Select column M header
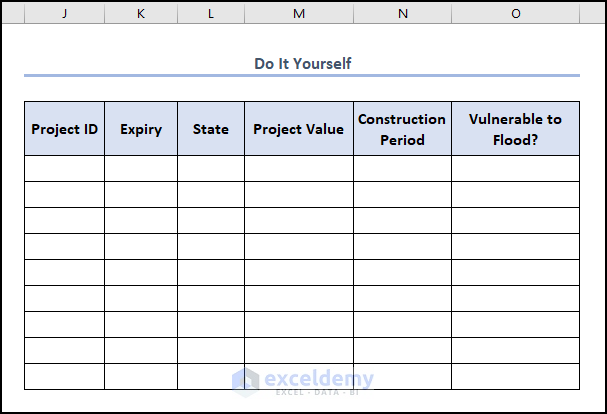 [x=298, y=13]
